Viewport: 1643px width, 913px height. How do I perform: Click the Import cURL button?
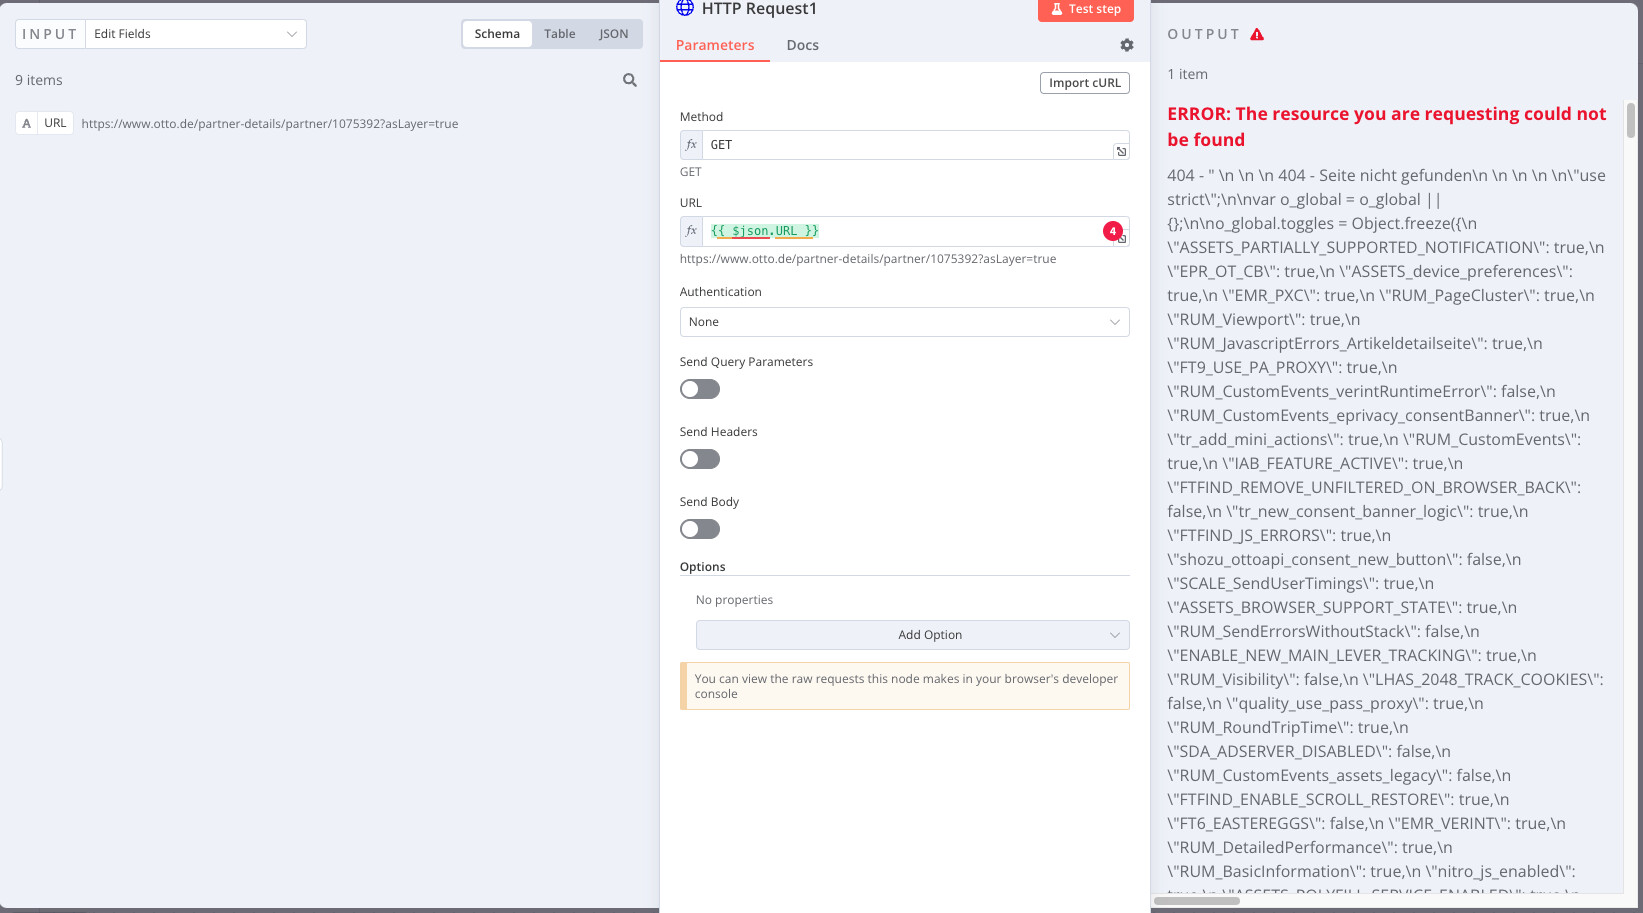click(x=1085, y=83)
